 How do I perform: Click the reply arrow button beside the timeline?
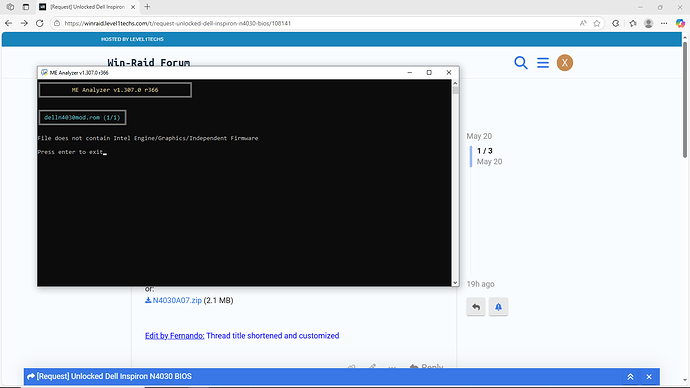[x=476, y=307]
